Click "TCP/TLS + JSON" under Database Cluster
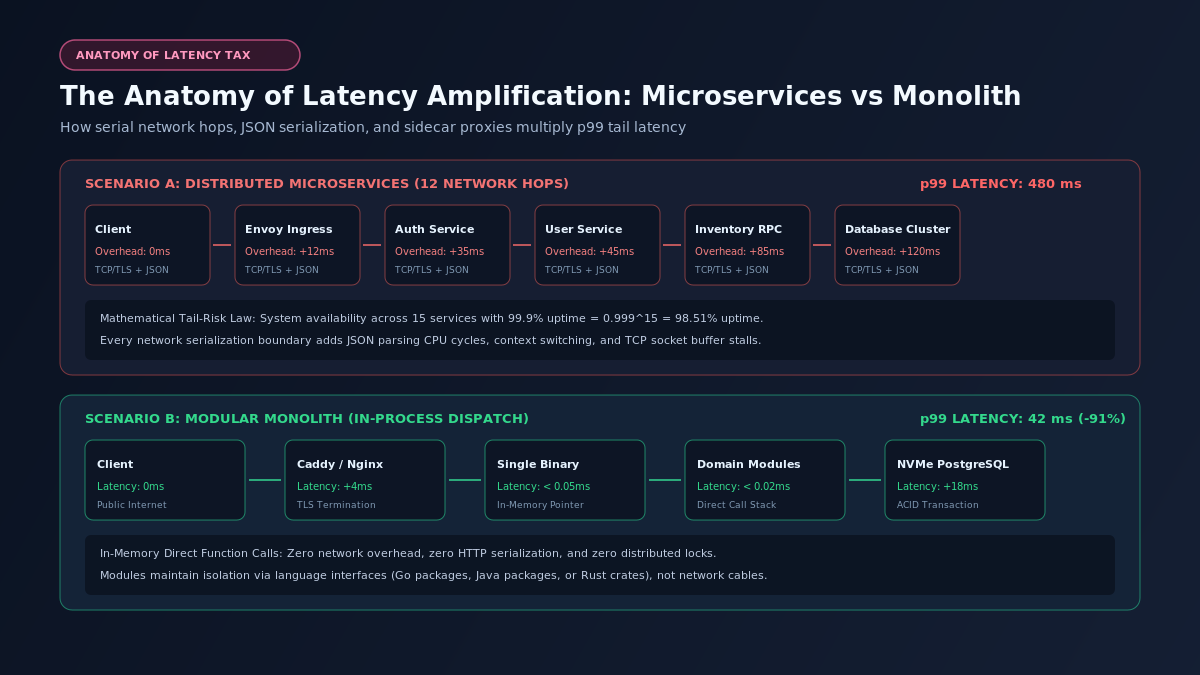This screenshot has height=675, width=1200. (882, 270)
